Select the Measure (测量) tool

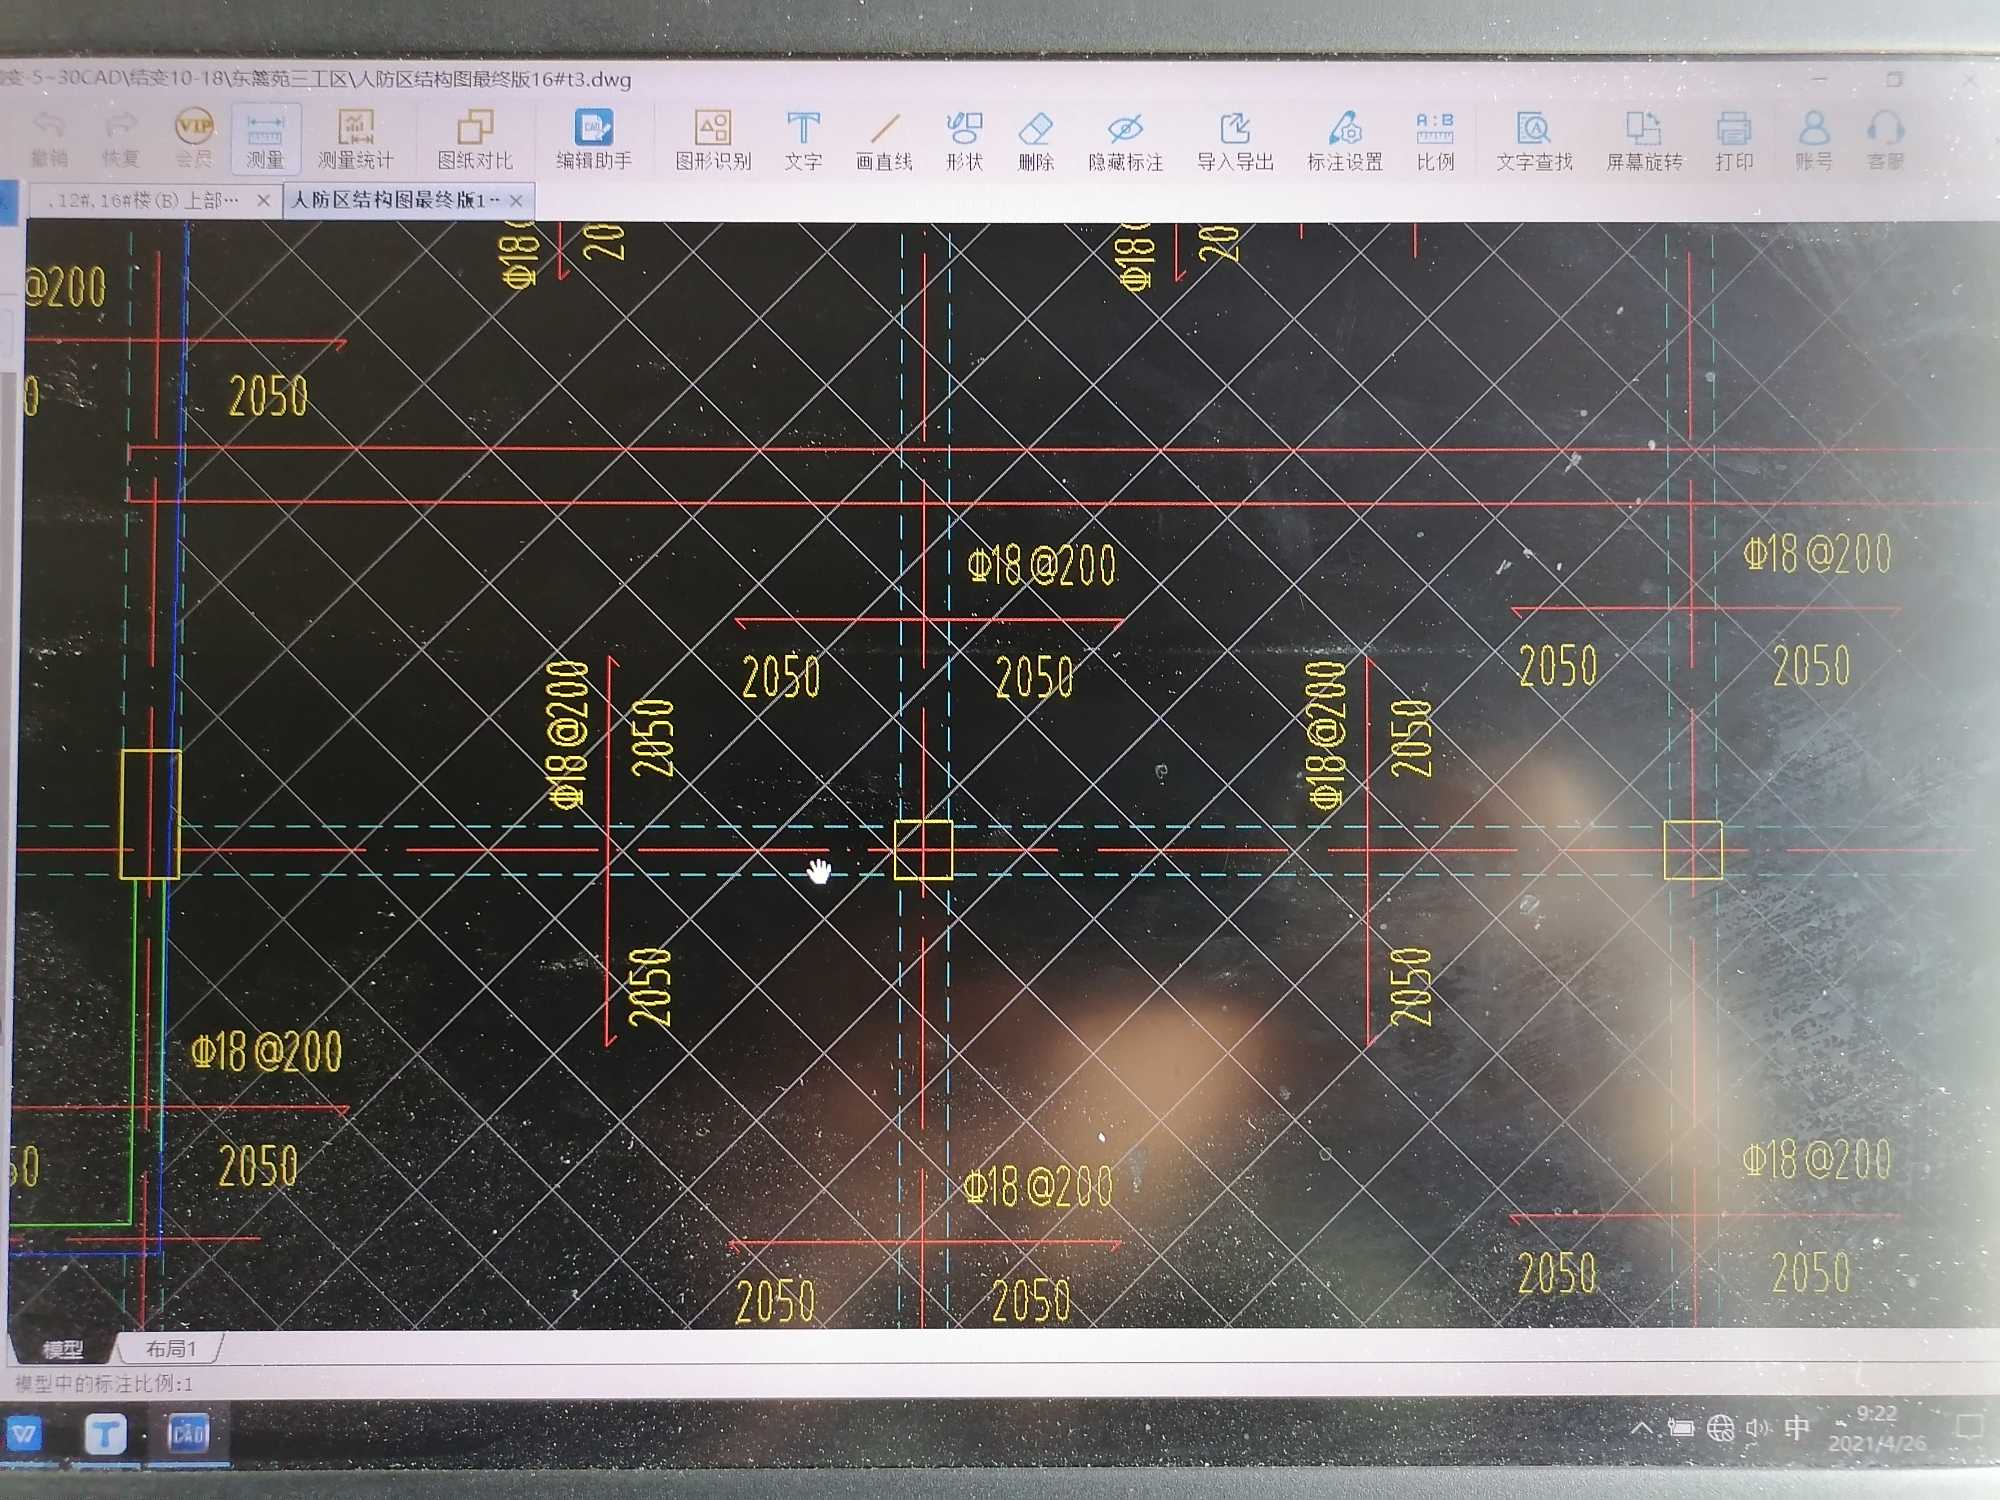click(265, 138)
